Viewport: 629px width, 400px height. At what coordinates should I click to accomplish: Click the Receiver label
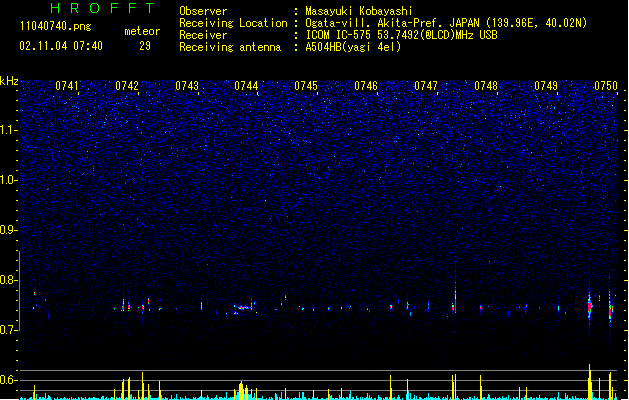click(203, 35)
